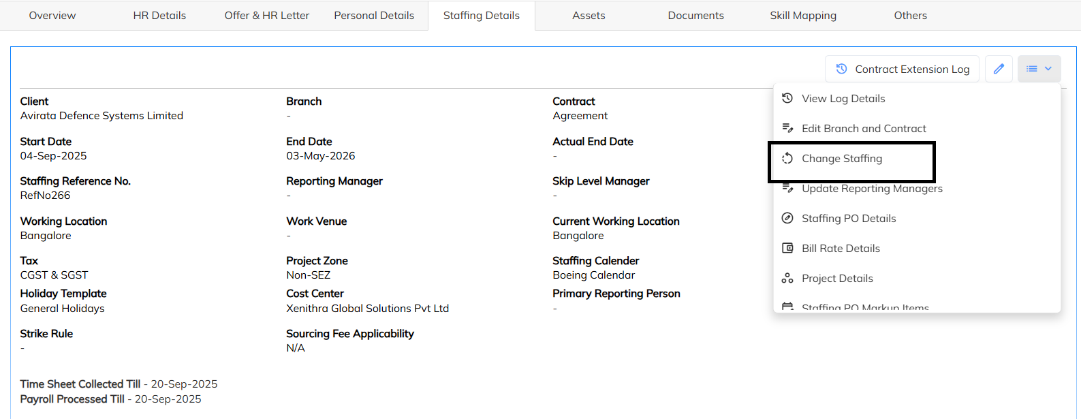Select the Staffing PO Markup Items entry
Viewport: 1081px width, 419px height.
pos(865,307)
